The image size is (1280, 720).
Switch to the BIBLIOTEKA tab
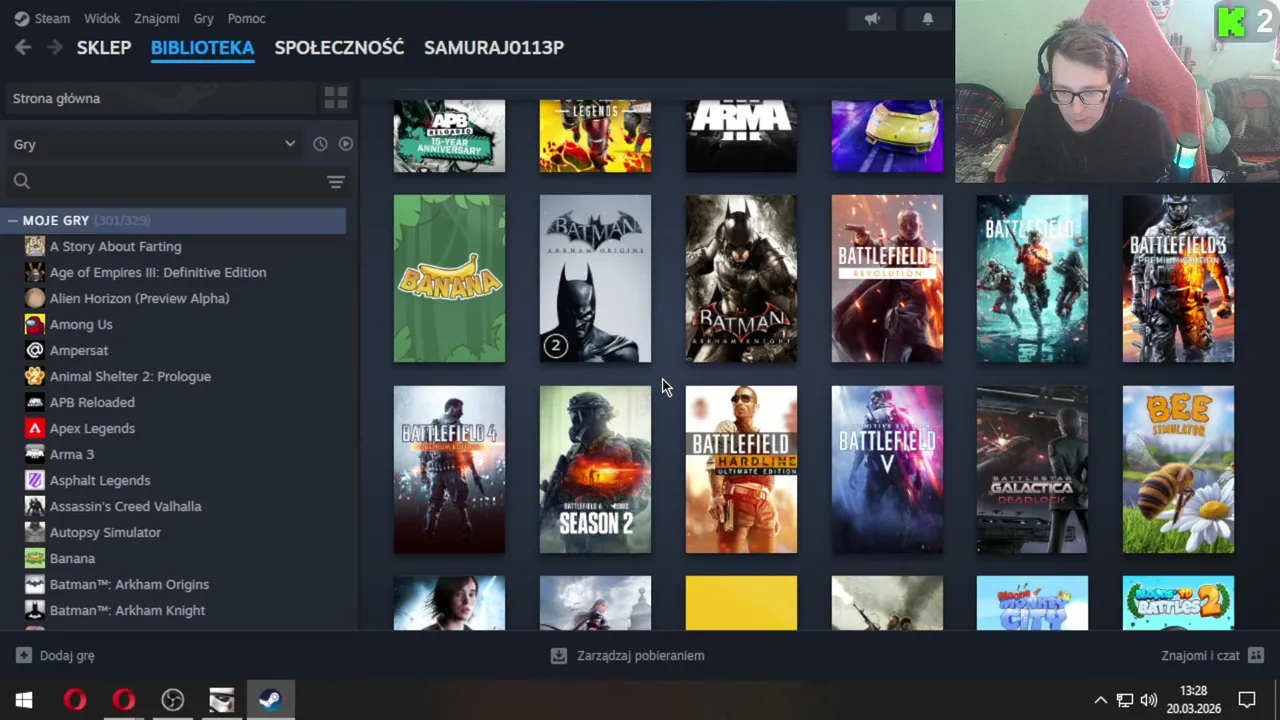click(203, 47)
